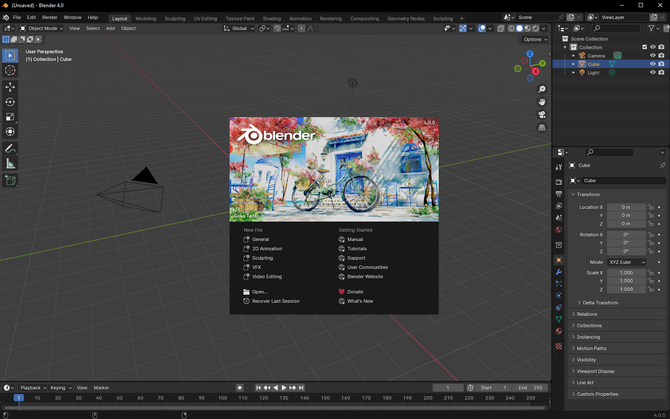Expand the Cube tree item arrow
The width and height of the screenshot is (670, 419).
pos(573,64)
